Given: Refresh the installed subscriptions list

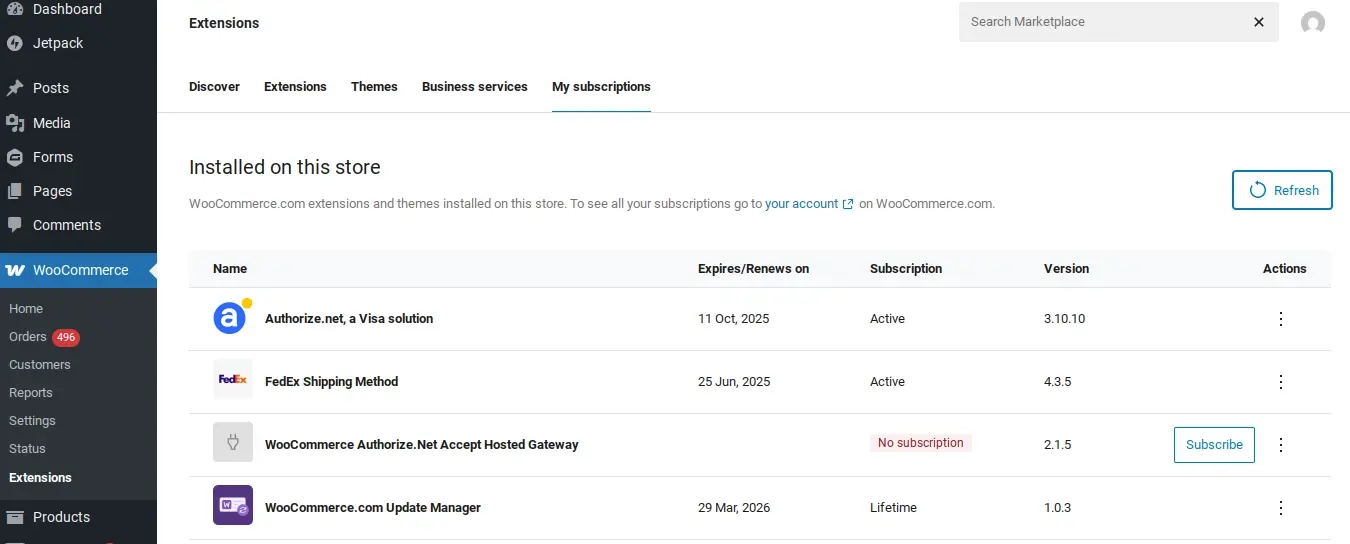Looking at the screenshot, I should pyautogui.click(x=1282, y=190).
